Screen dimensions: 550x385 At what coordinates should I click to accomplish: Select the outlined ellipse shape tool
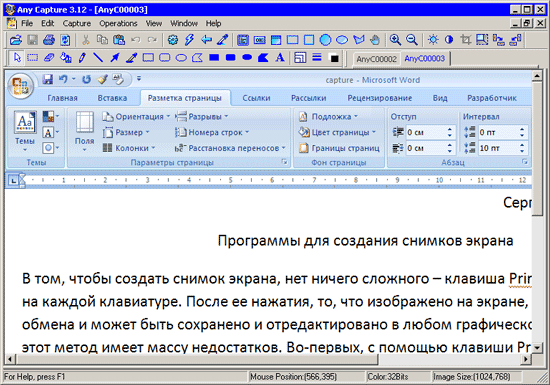click(x=181, y=58)
